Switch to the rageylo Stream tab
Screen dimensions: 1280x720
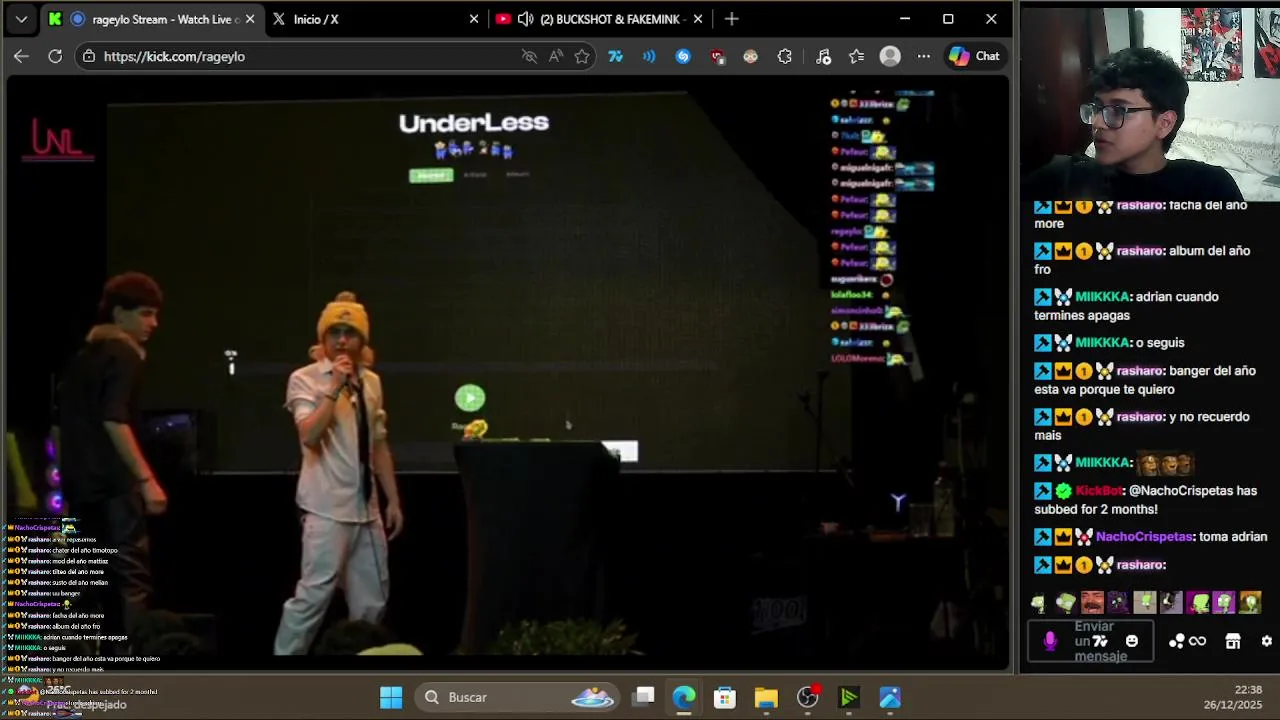155,19
